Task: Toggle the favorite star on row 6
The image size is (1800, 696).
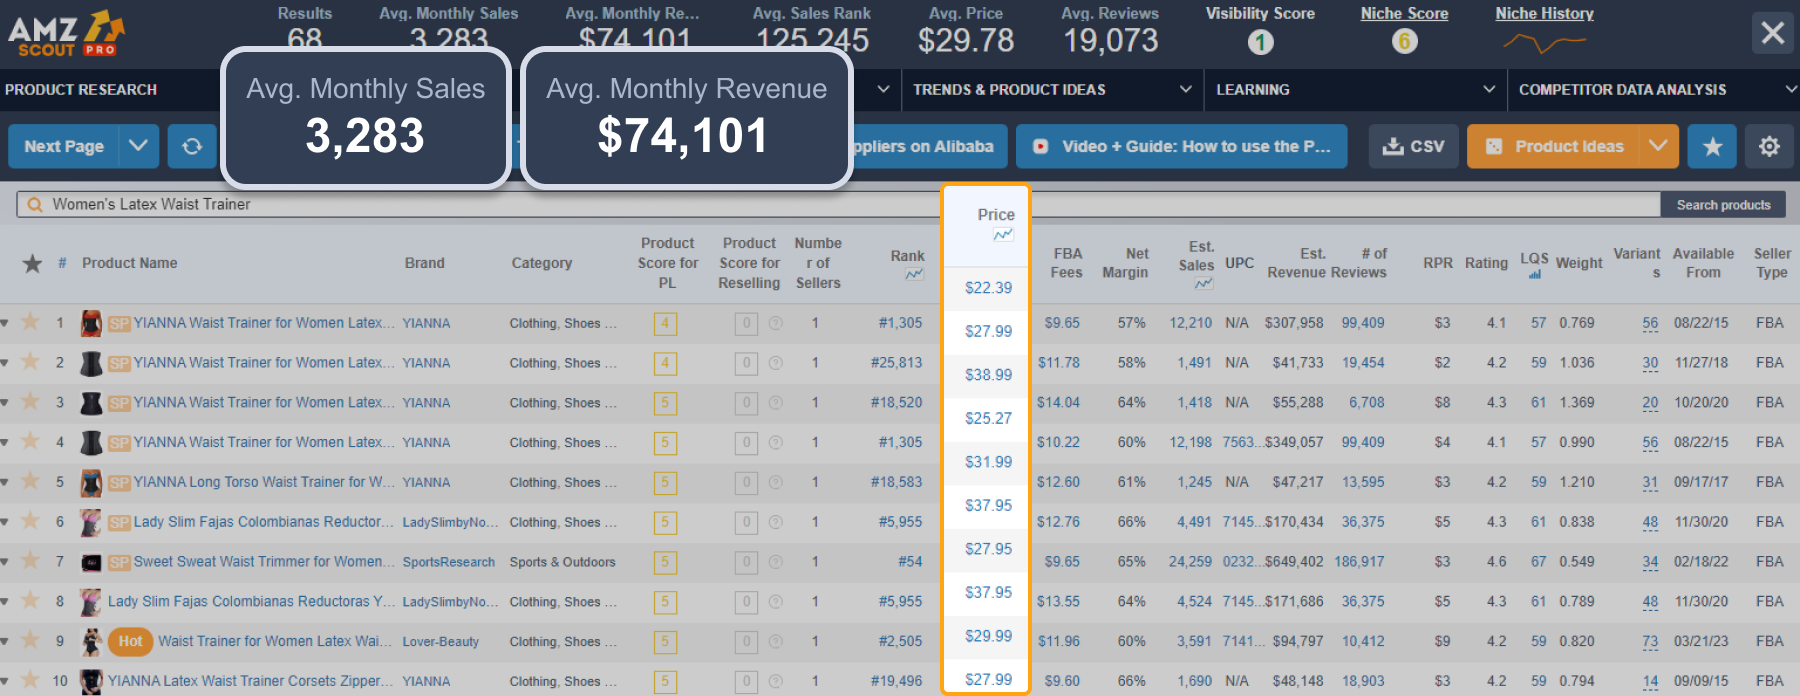Action: 31,520
